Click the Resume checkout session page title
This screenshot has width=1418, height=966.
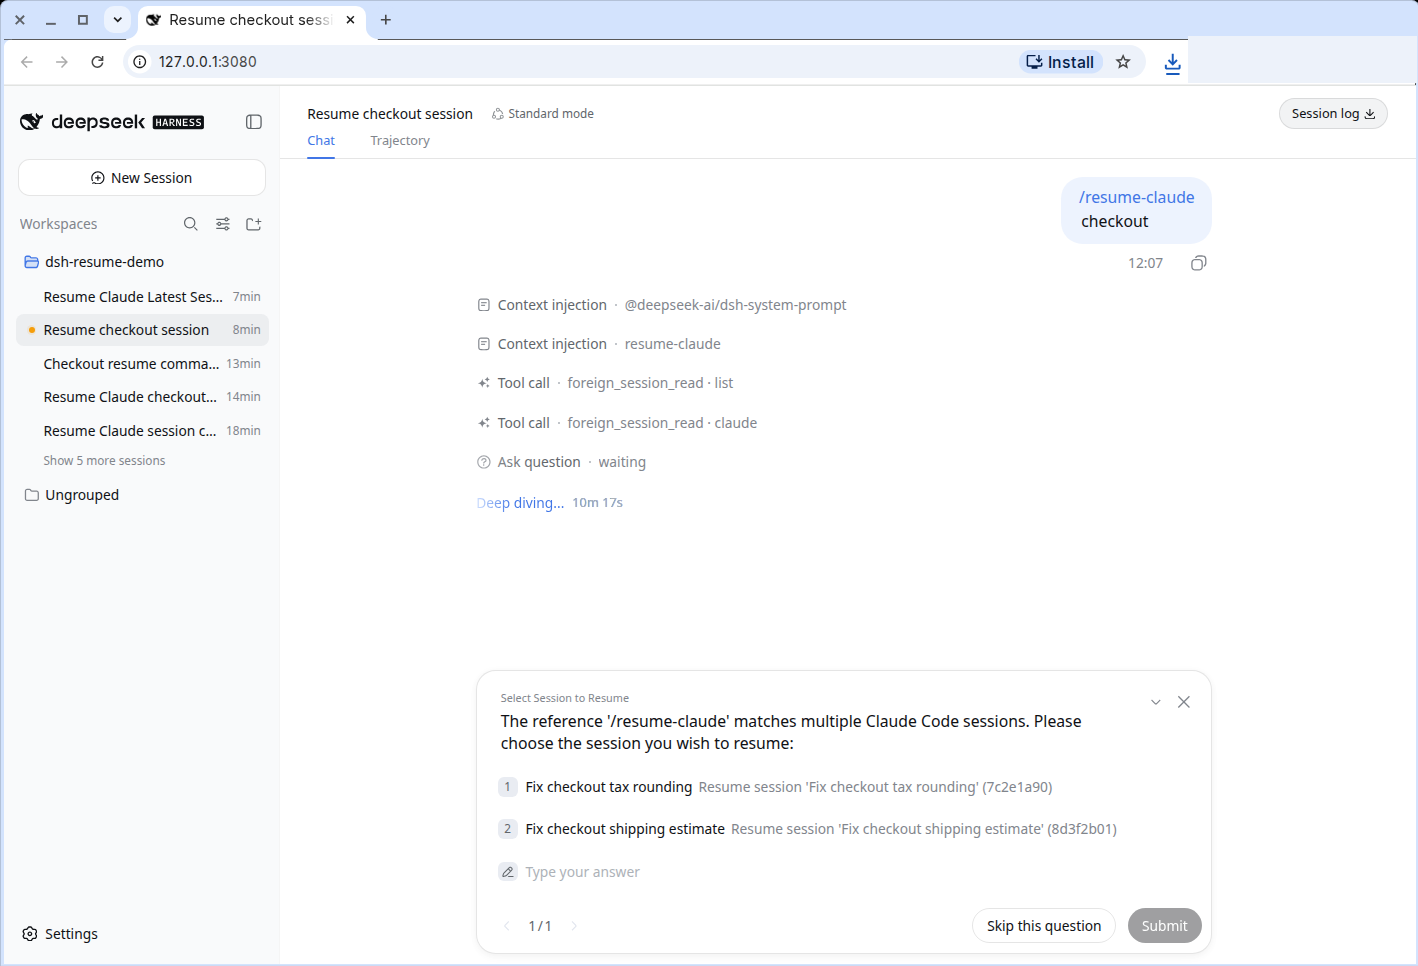pyautogui.click(x=390, y=114)
